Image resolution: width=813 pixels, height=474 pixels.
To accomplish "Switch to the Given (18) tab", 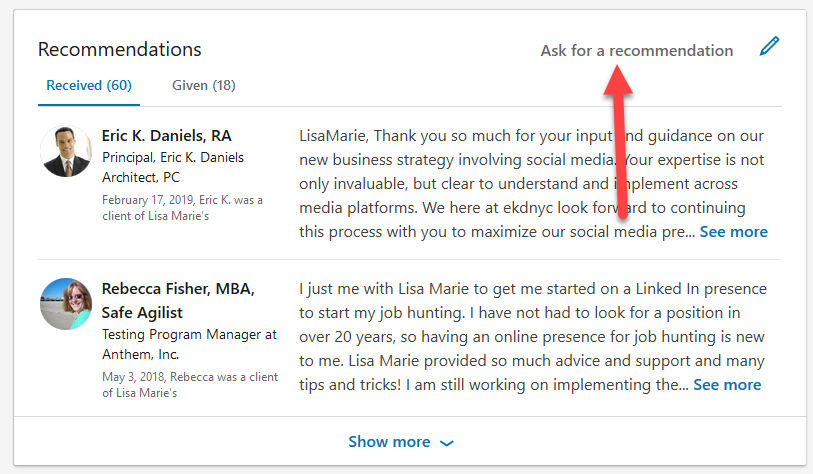I will click(x=204, y=85).
